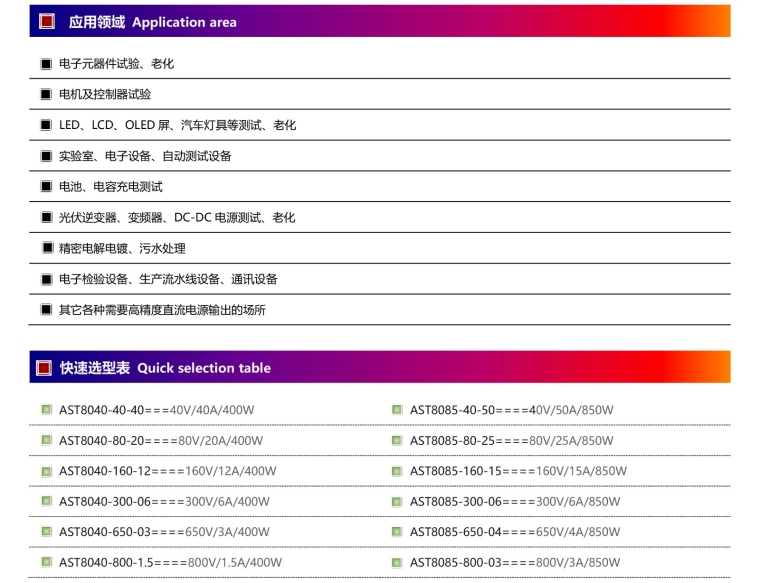Open the AST8085-650-04 model entry
This screenshot has width=760, height=583.
(515, 532)
